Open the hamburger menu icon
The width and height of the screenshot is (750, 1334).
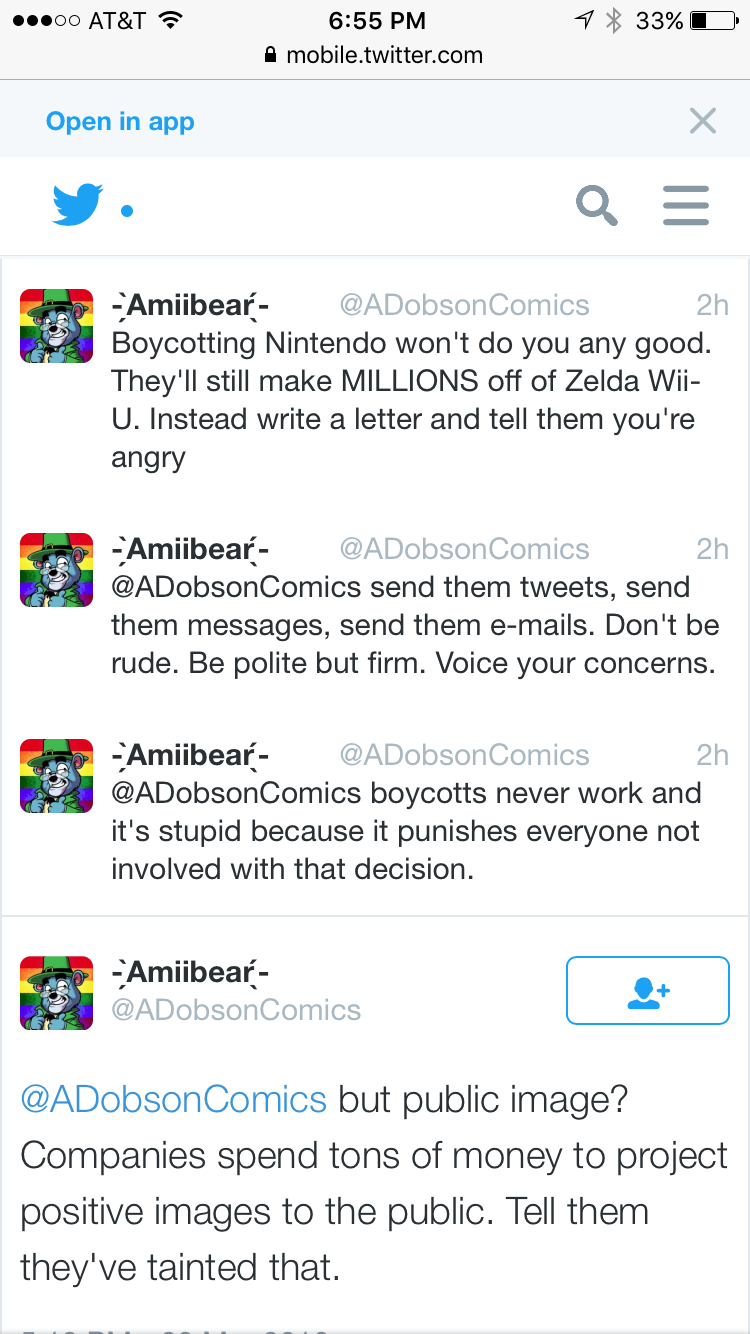point(686,206)
